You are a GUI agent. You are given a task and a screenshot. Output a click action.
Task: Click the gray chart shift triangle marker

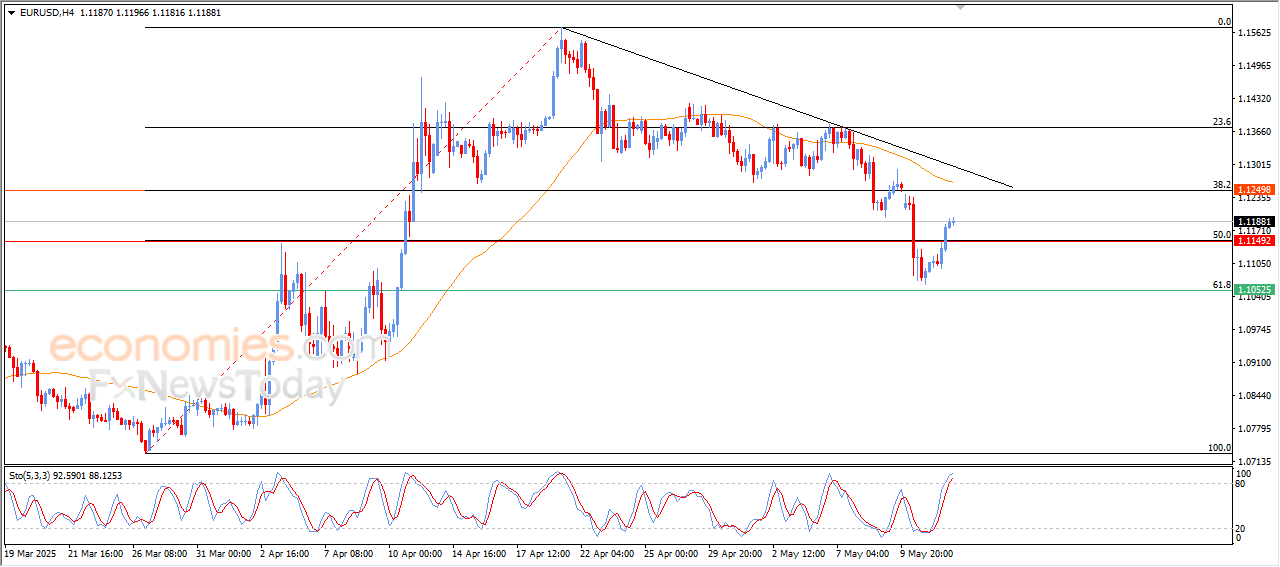[962, 7]
